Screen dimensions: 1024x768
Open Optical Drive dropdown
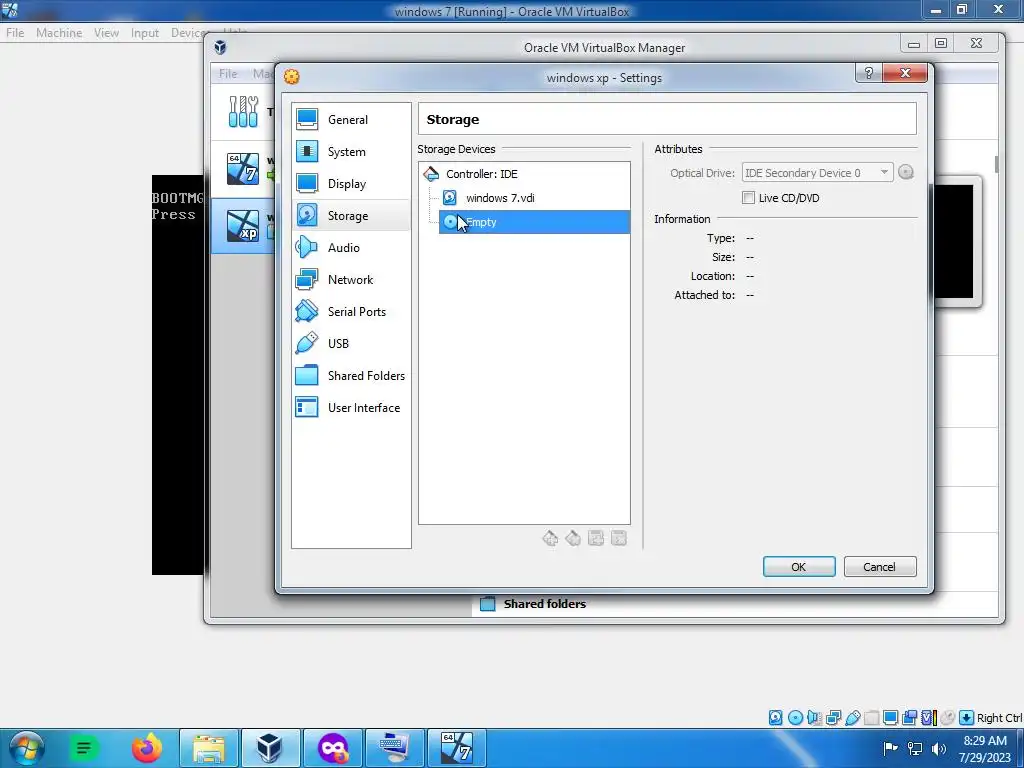[817, 172]
